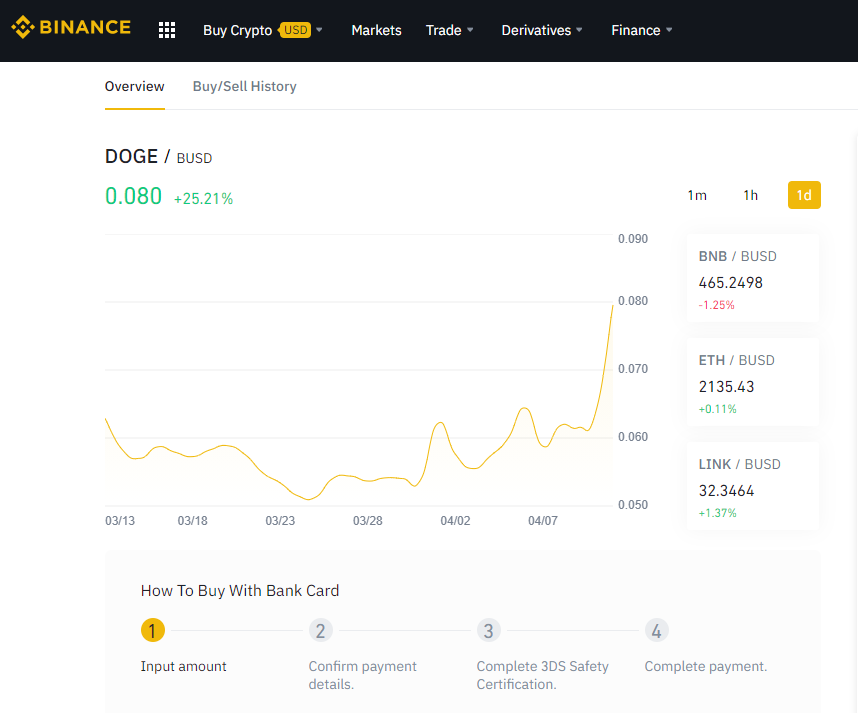The width and height of the screenshot is (858, 713).
Task: Click the 32.3464 LINK price
Action: 726,491
